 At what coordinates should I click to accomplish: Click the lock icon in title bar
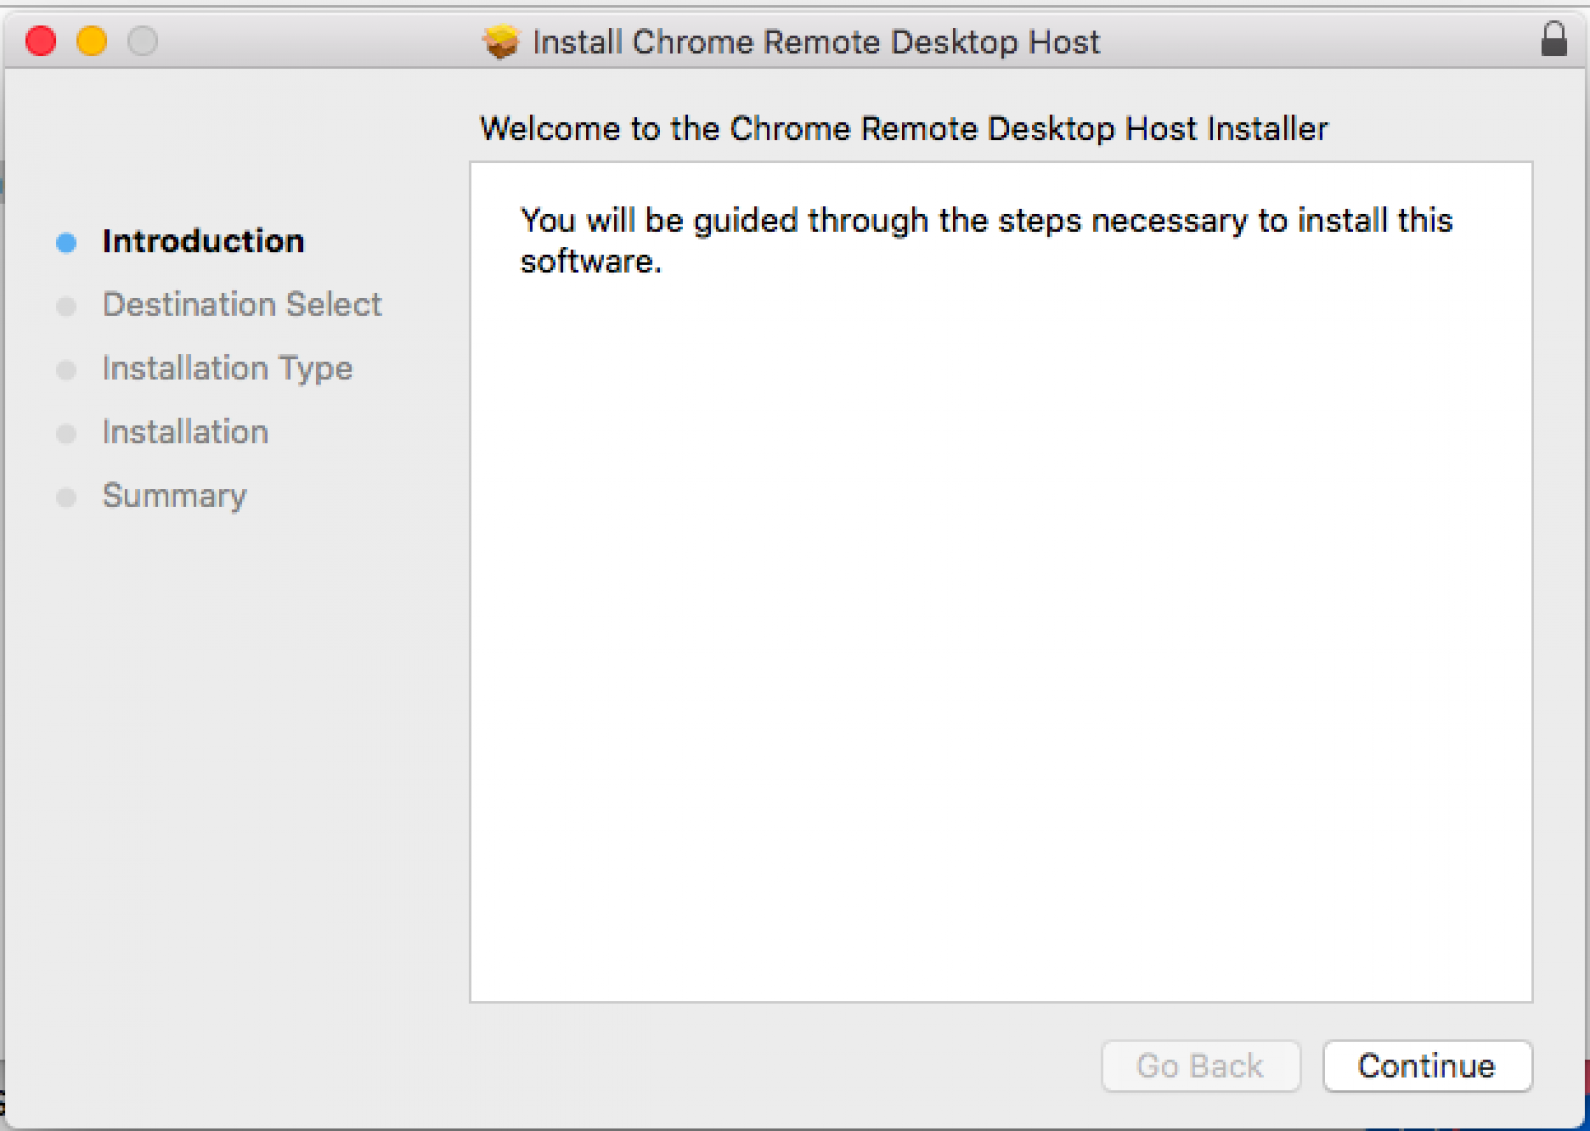coord(1553,39)
